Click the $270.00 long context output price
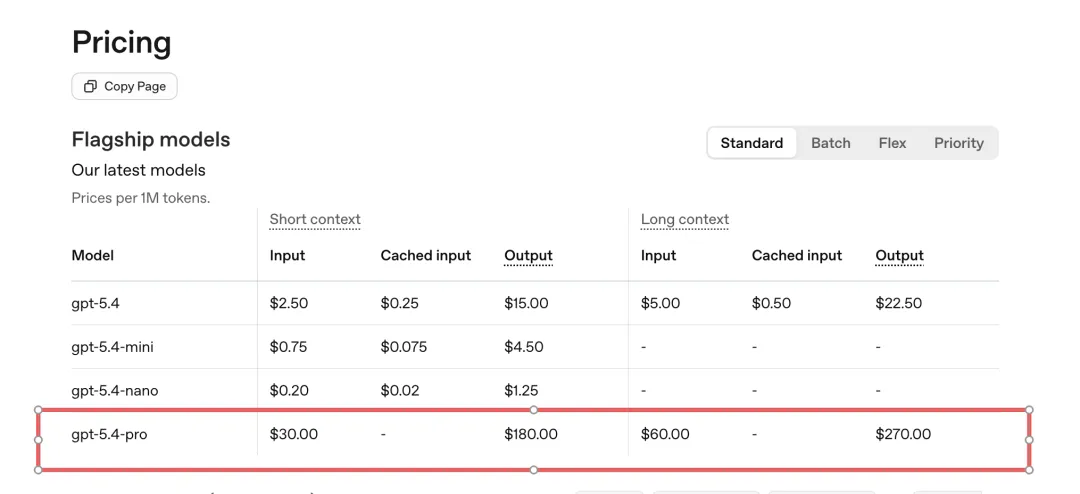Viewport: 1080px width, 494px height. [x=903, y=435]
